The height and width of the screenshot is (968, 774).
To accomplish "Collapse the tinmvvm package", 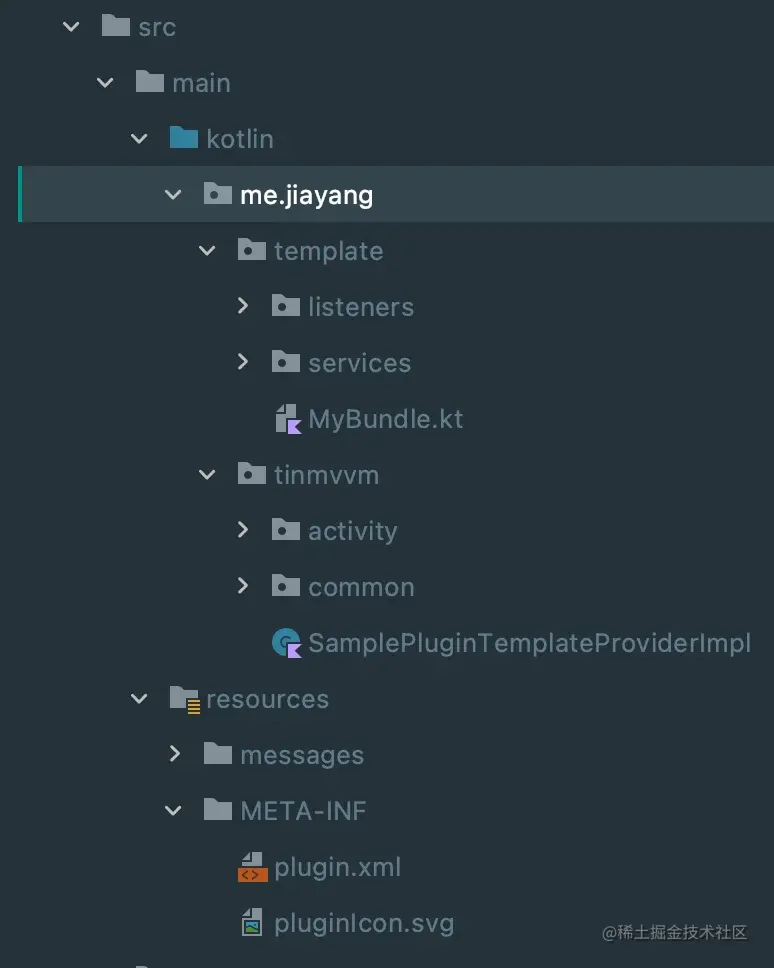I will tap(207, 474).
